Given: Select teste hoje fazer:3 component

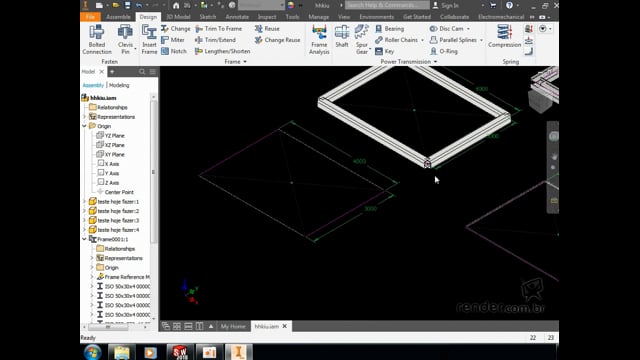Looking at the screenshot, I should [x=114, y=220].
